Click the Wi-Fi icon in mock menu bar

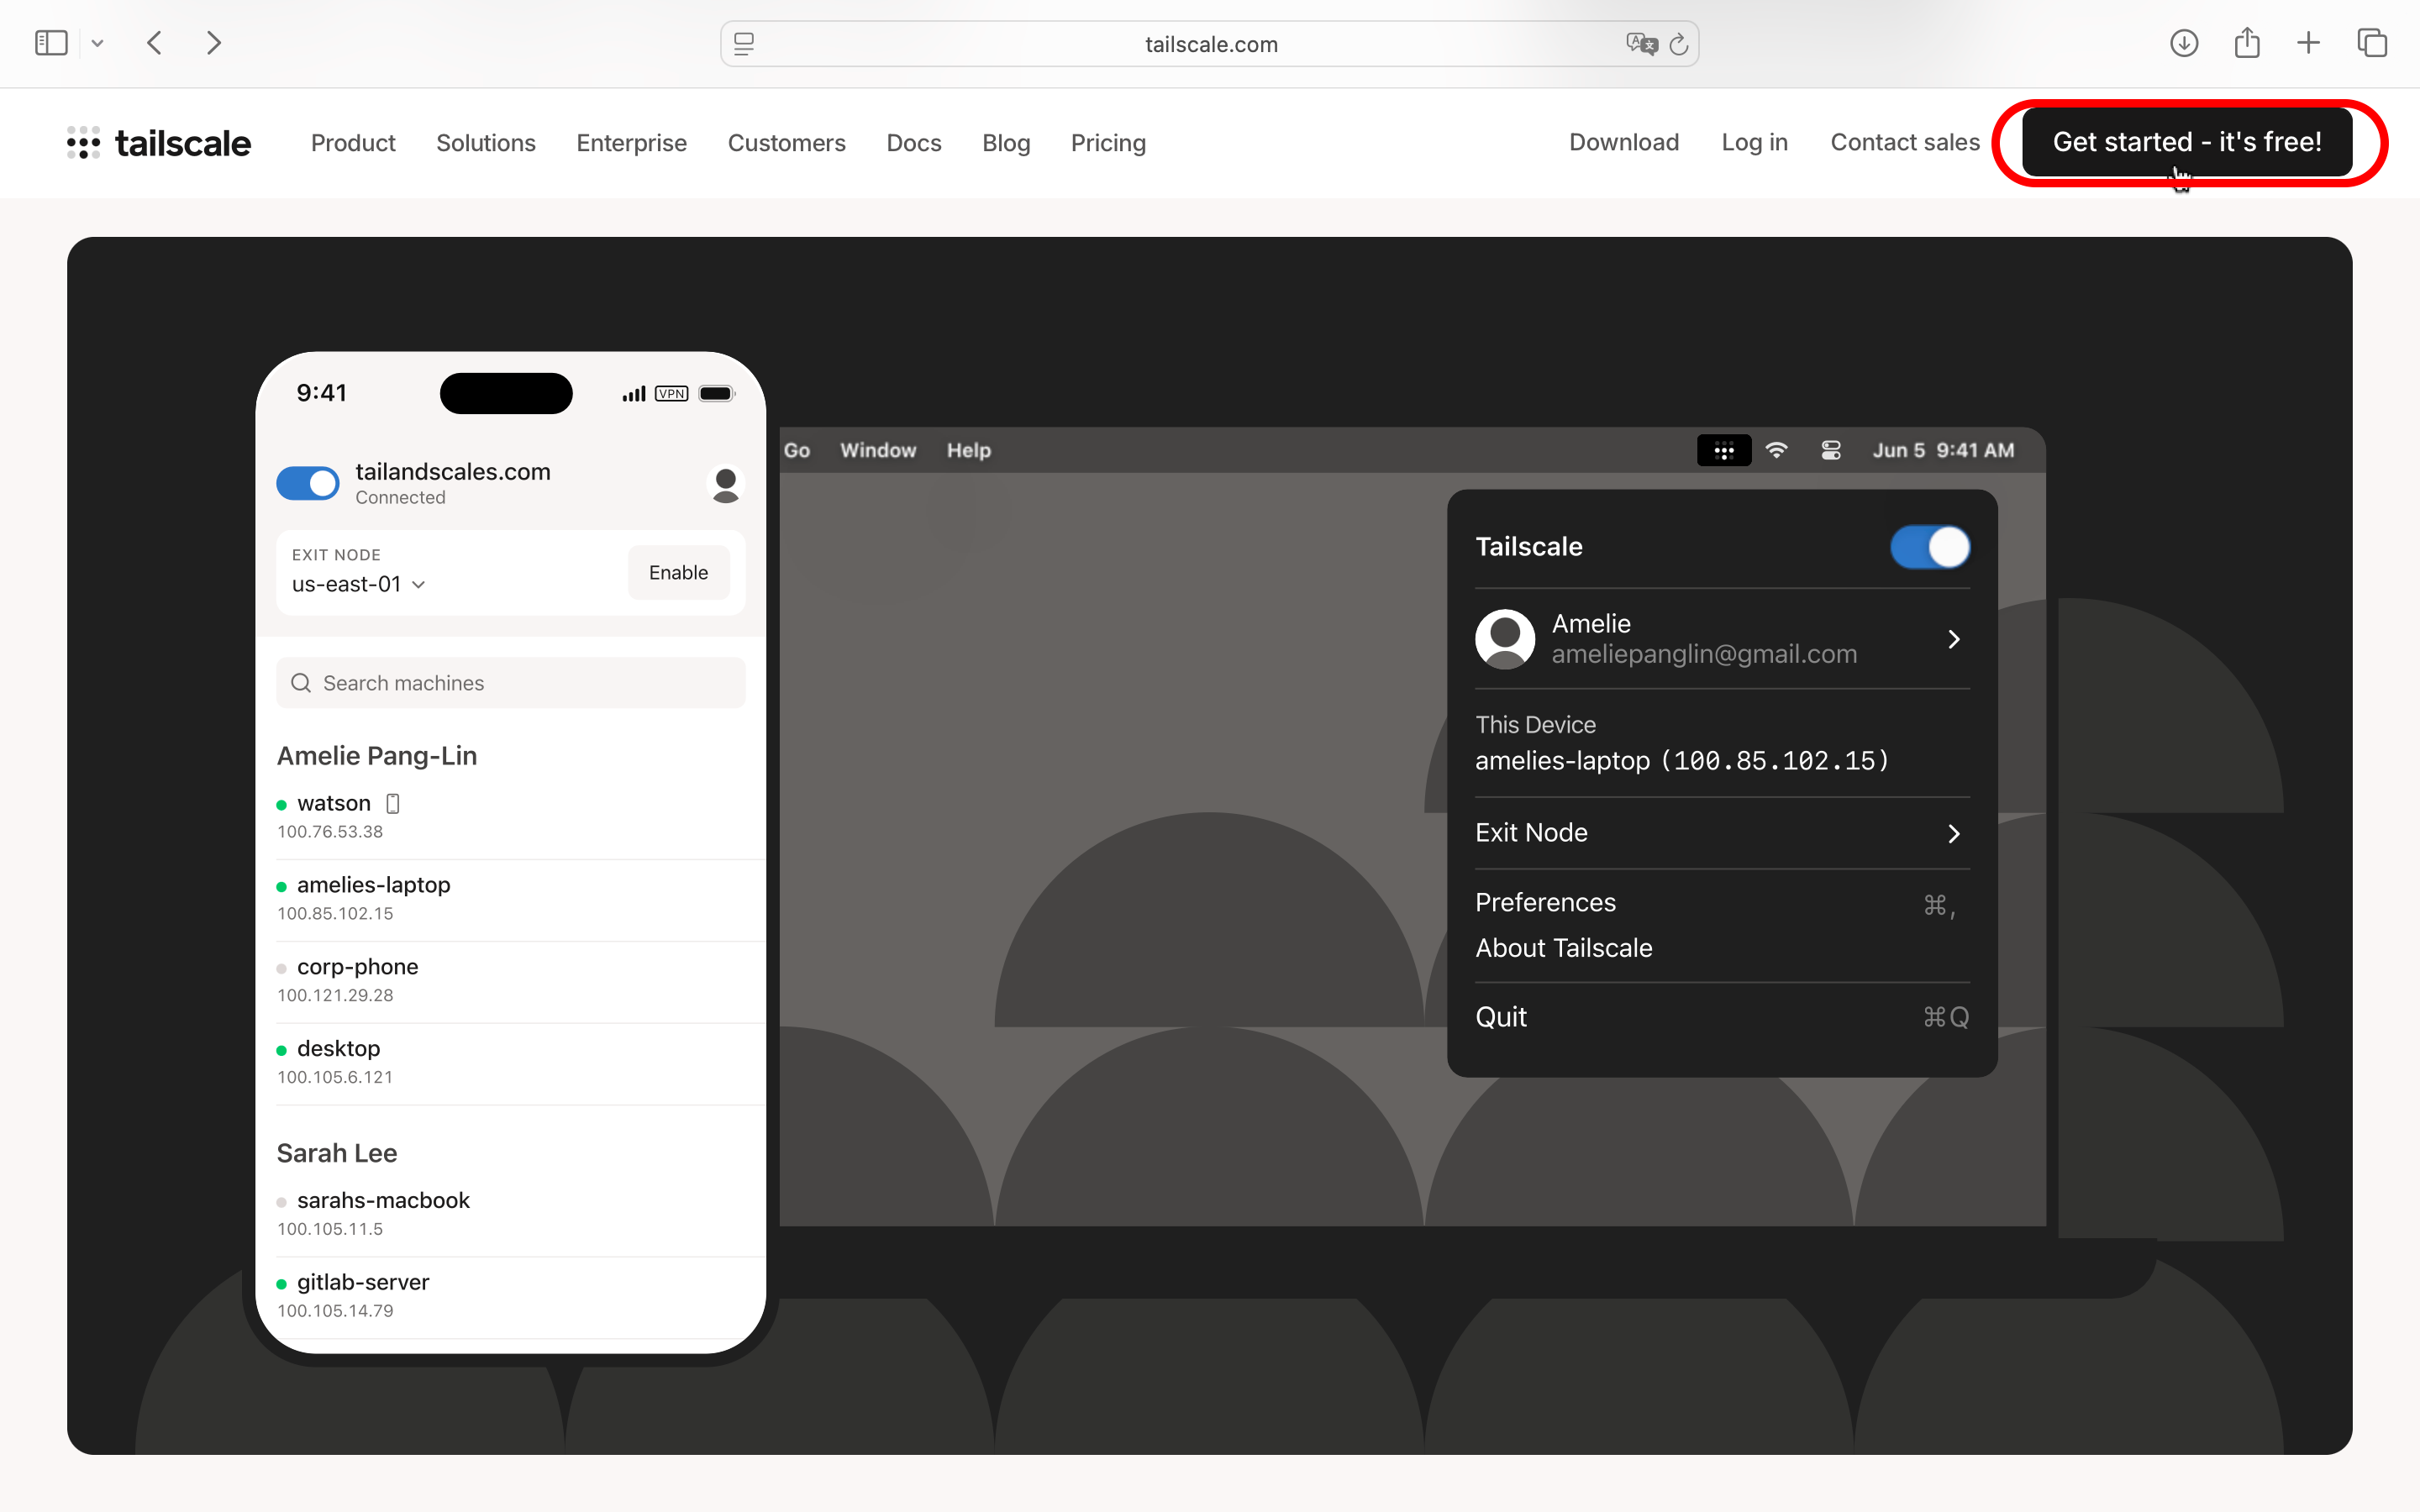click(x=1777, y=450)
